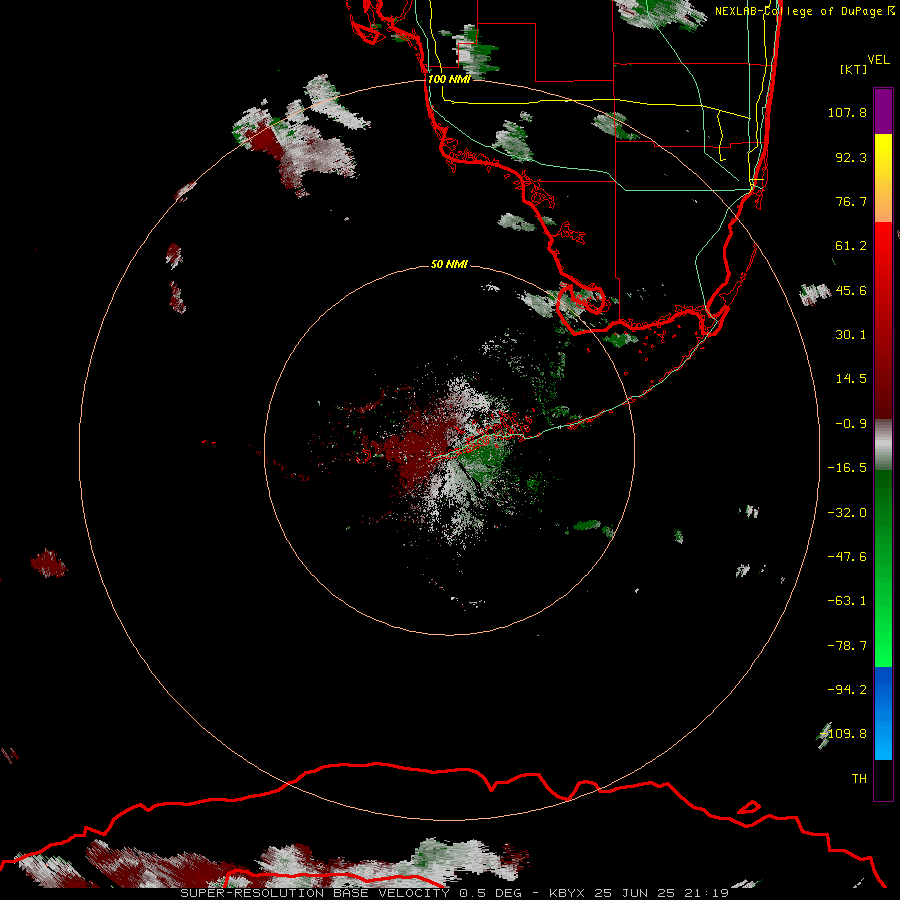The height and width of the screenshot is (900, 900).
Task: Click the 14.5 velocity scale value
Action: [x=851, y=379]
